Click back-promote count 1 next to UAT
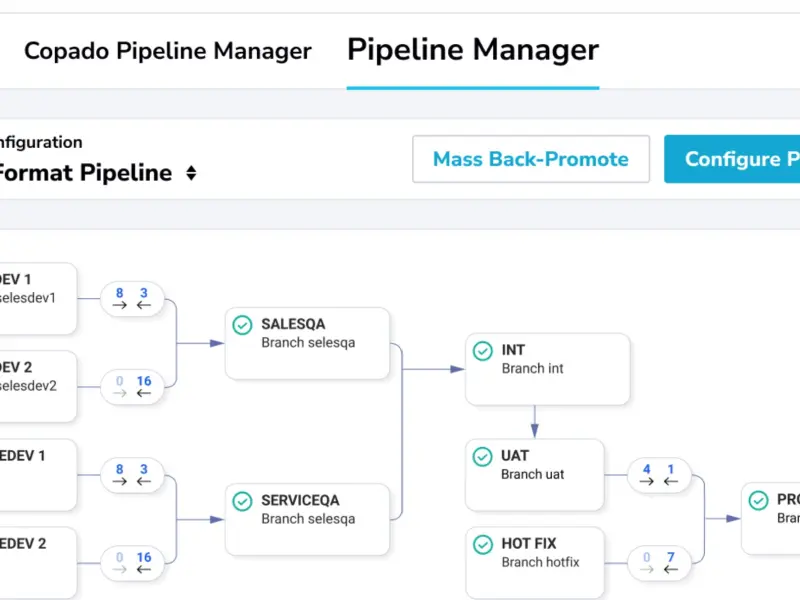The height and width of the screenshot is (600, 800). click(x=671, y=469)
